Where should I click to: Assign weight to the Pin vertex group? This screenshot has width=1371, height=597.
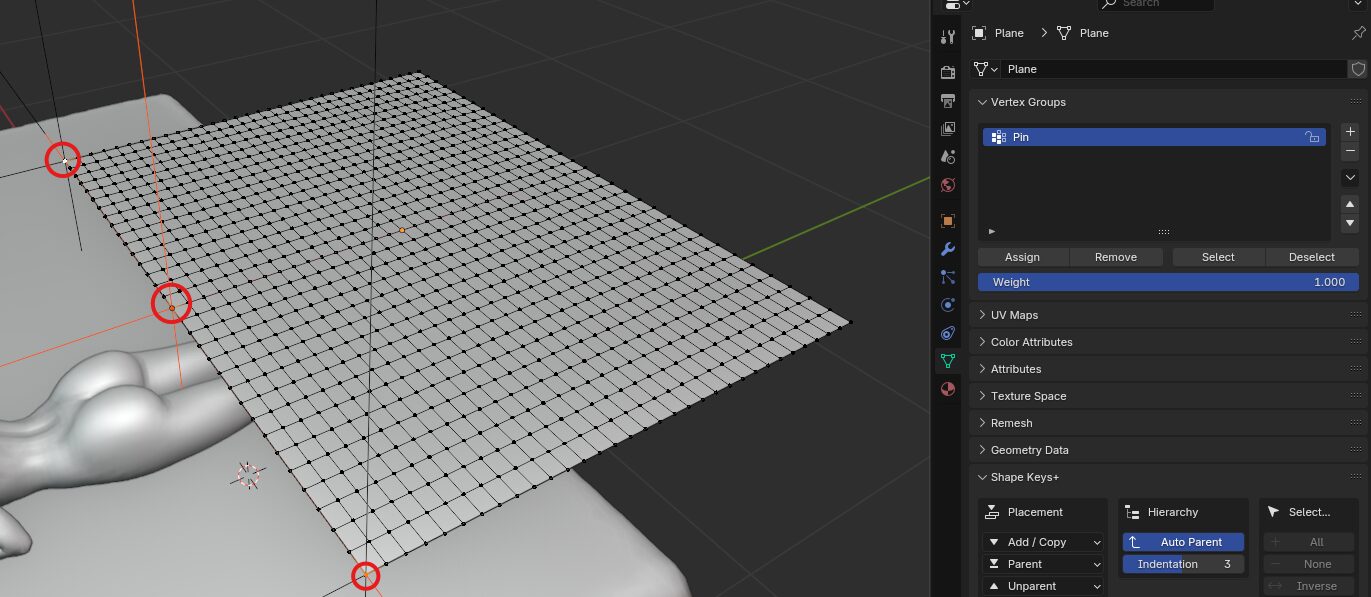[1022, 257]
